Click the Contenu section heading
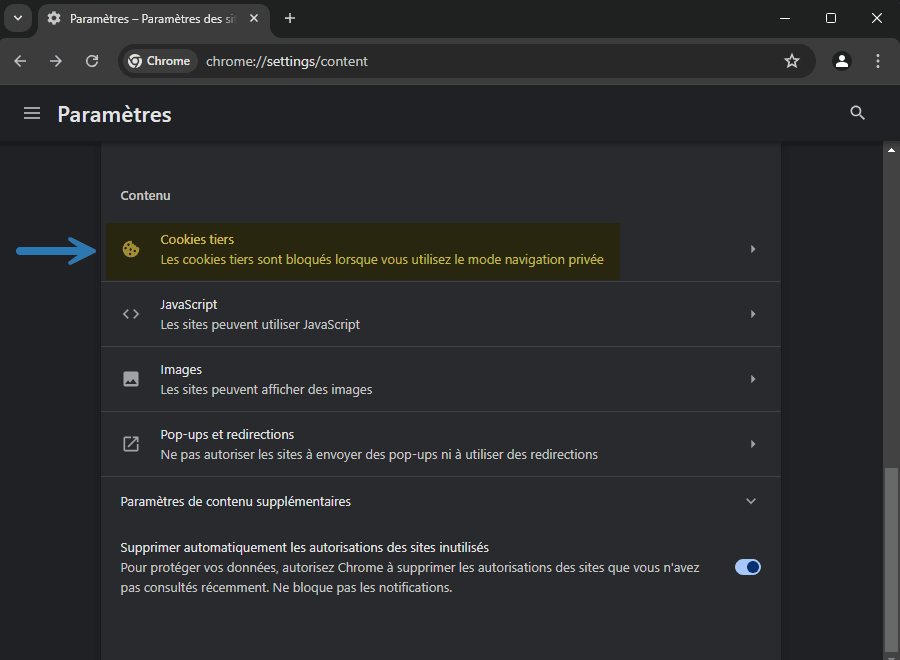This screenshot has height=660, width=900. tap(145, 196)
